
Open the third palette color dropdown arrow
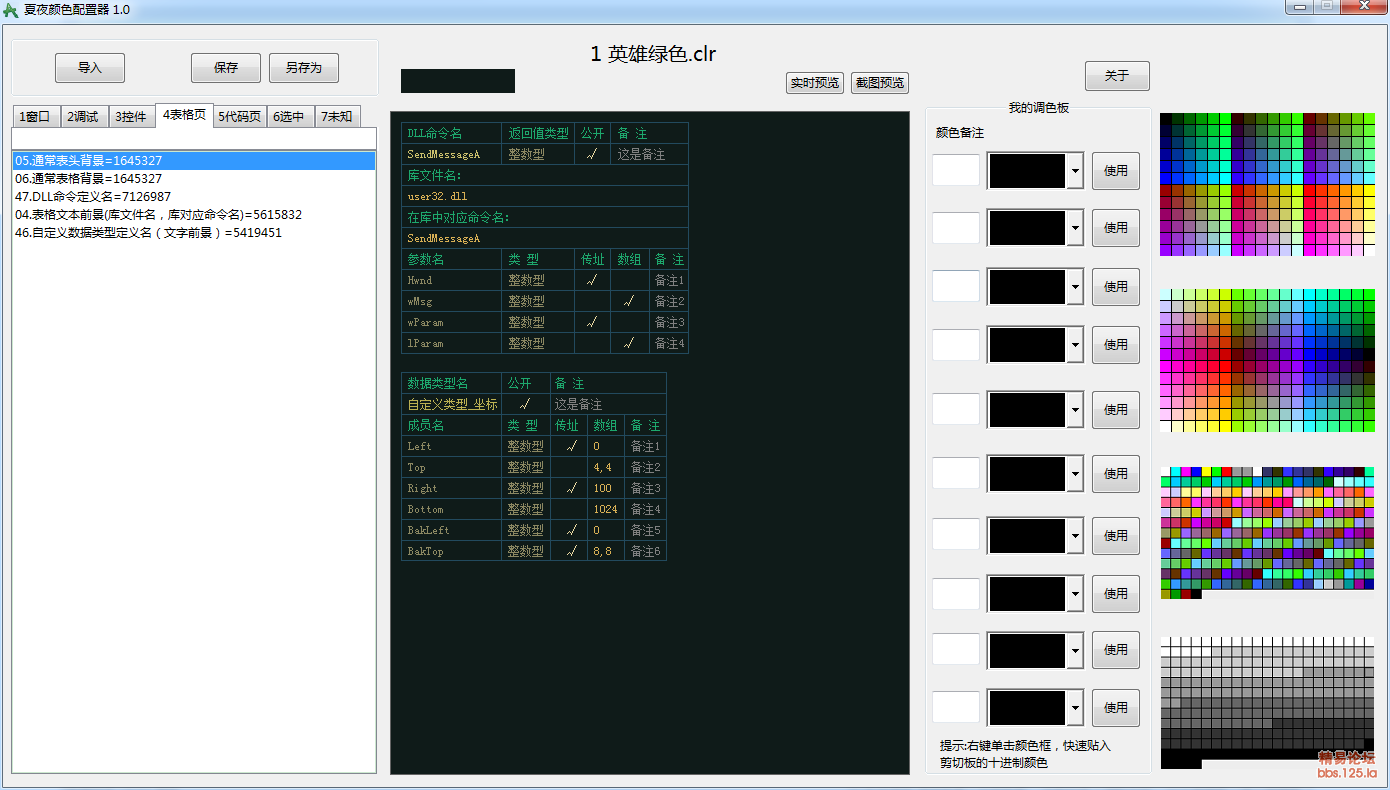click(x=1075, y=287)
